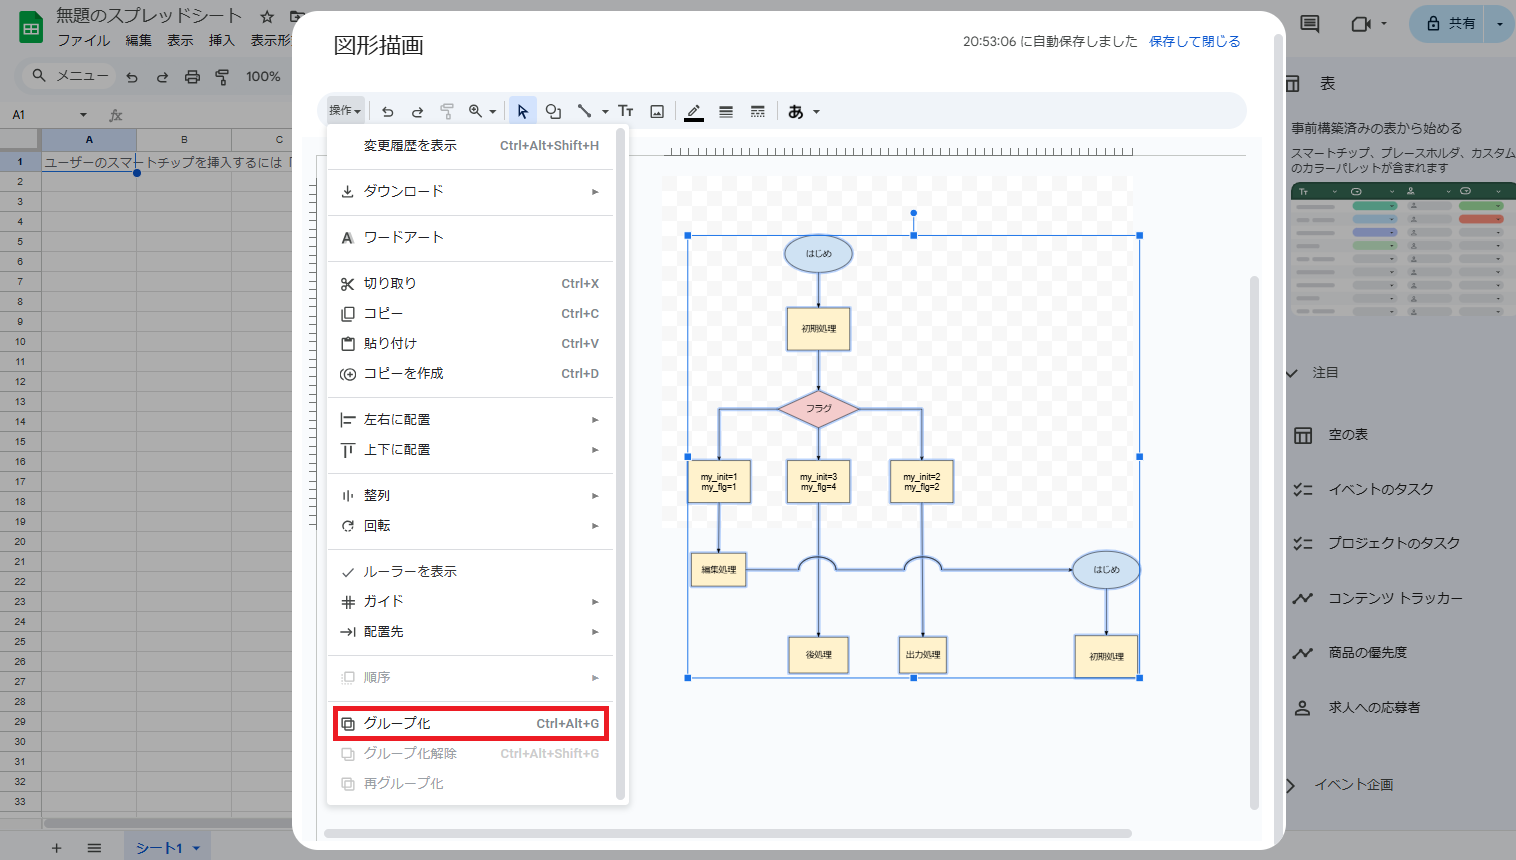Click the 出力処理 box in flowchart
The image size is (1516, 860).
(x=923, y=655)
